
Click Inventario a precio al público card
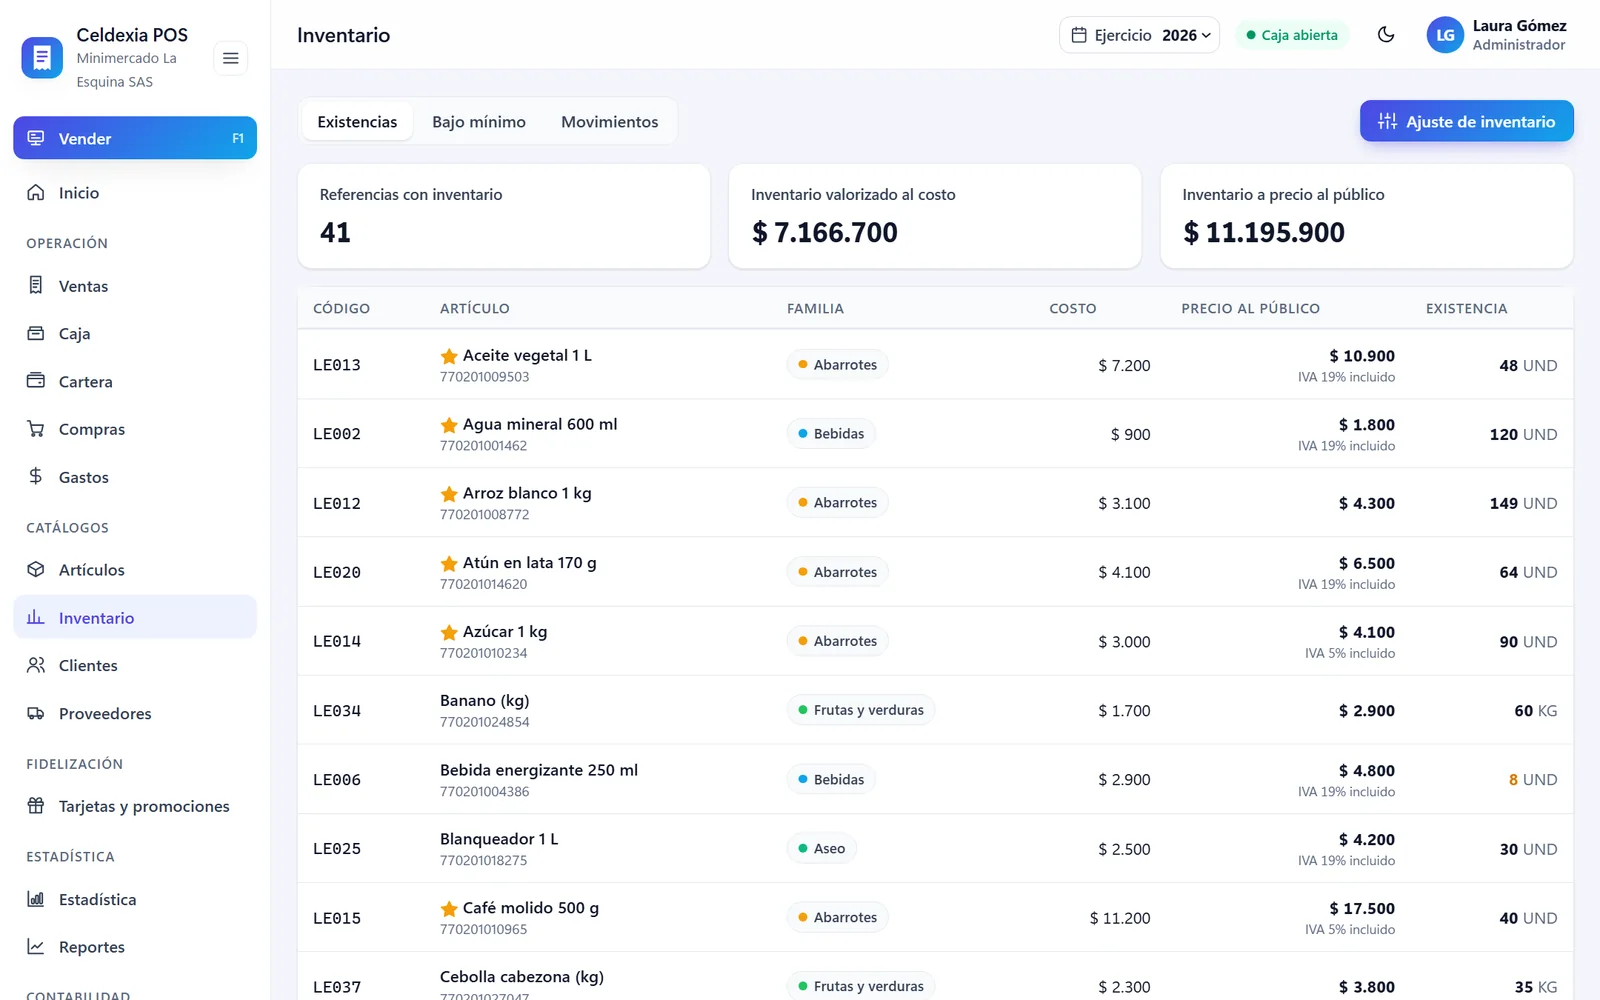coord(1367,216)
